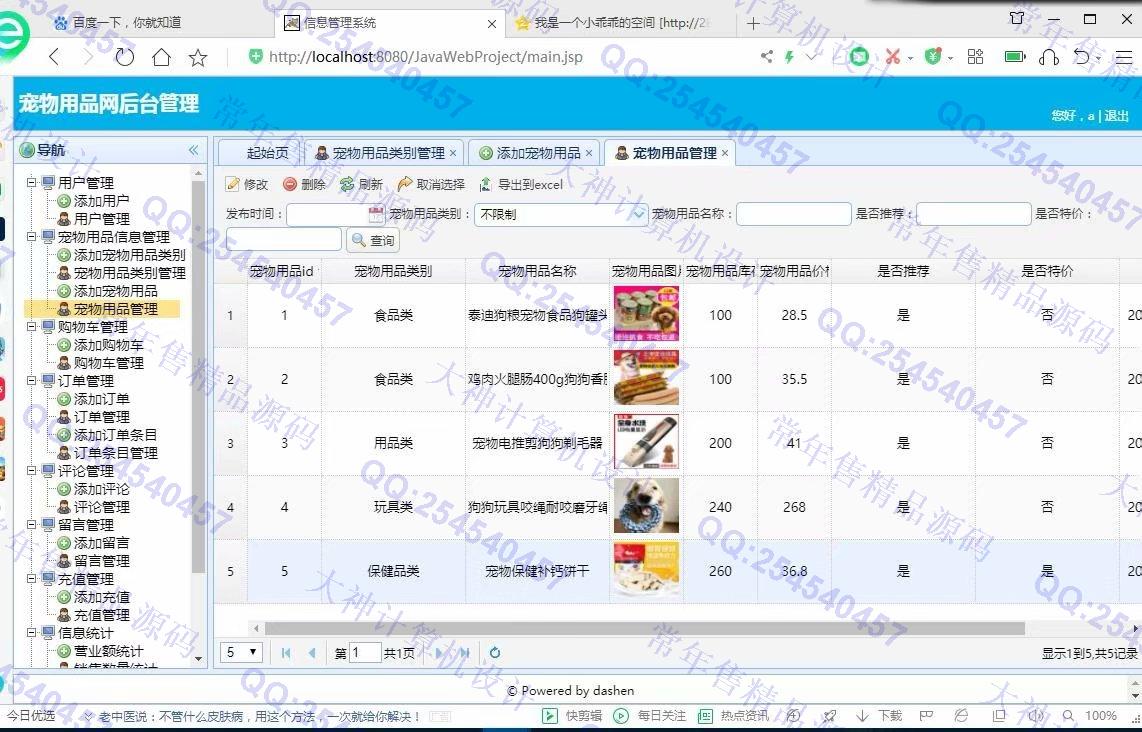Collapse the 购物车管理 tree node
This screenshot has height=732, width=1142.
coord(32,327)
